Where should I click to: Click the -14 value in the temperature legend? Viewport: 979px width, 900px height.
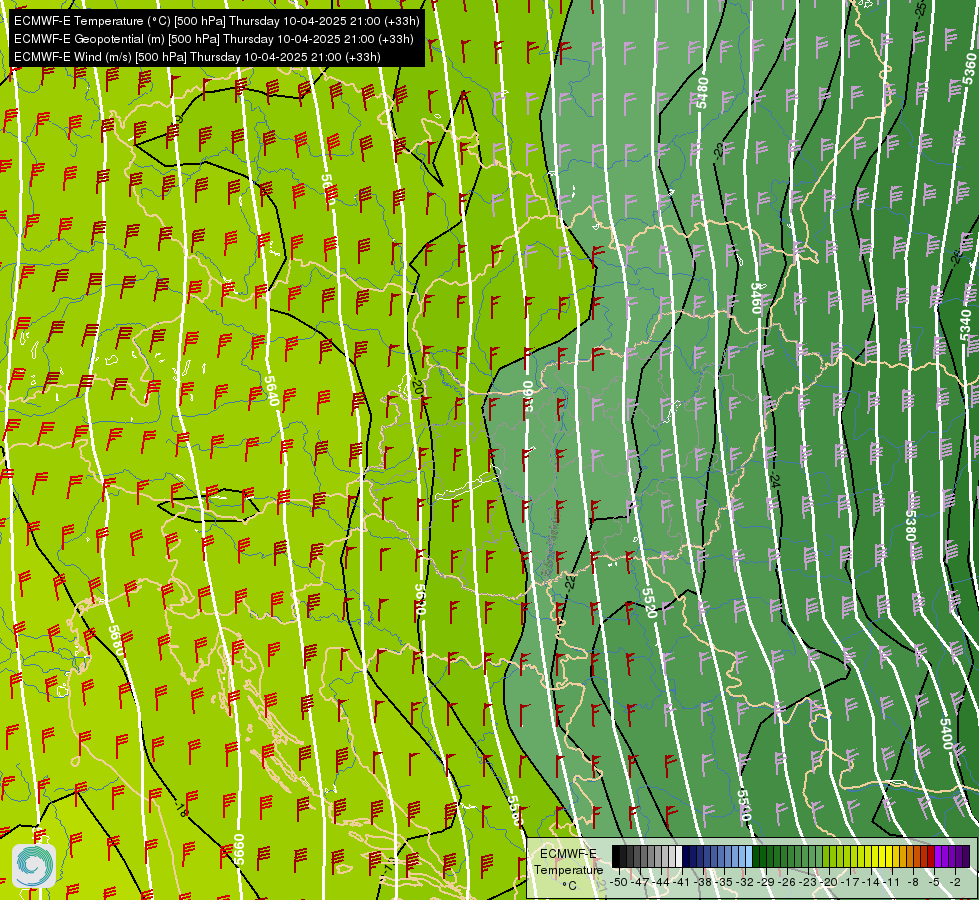click(871, 882)
